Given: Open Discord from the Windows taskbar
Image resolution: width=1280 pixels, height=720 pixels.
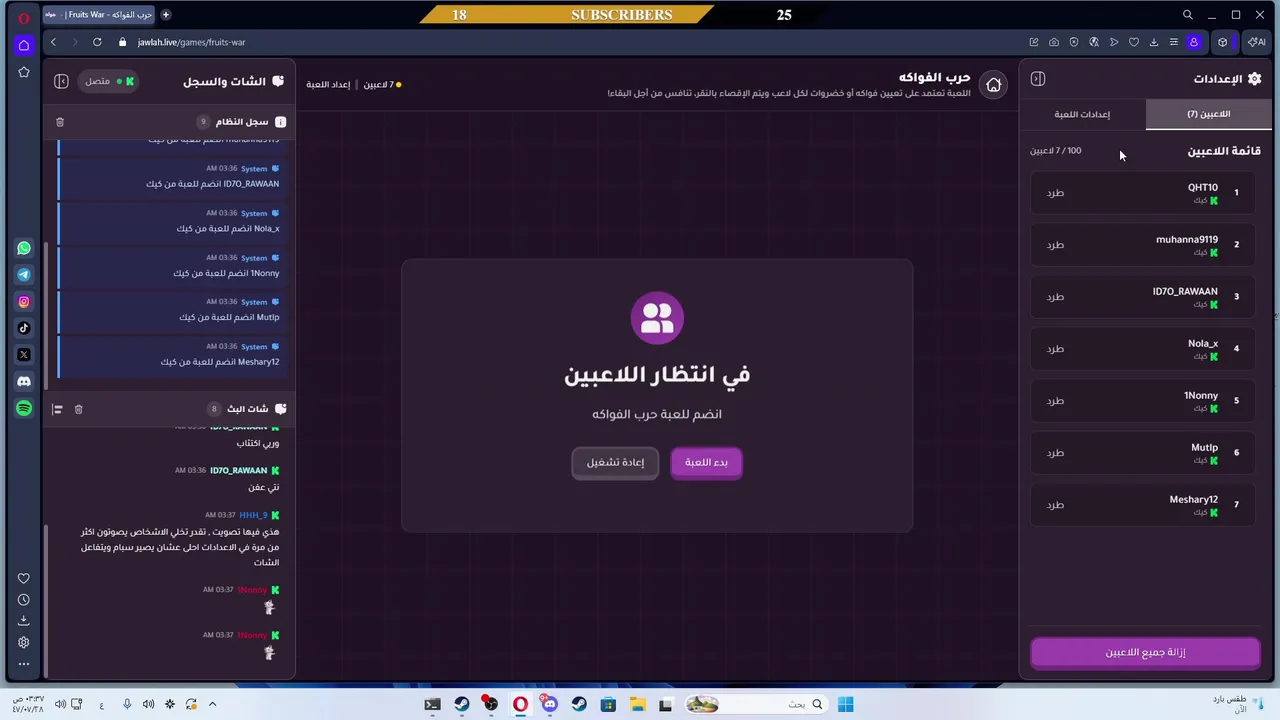Looking at the screenshot, I should 549,704.
